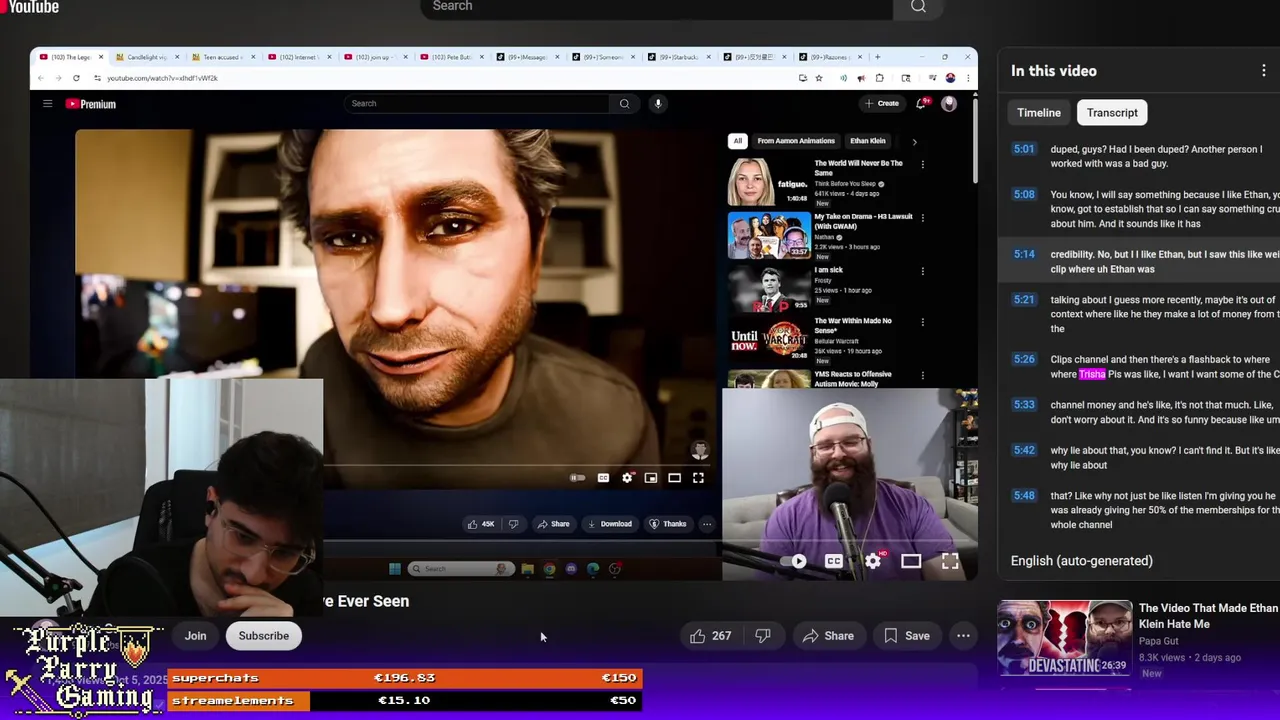Viewport: 1280px width, 720px height.
Task: Click the YouTube Premium logo in embedded browser
Action: tap(91, 104)
